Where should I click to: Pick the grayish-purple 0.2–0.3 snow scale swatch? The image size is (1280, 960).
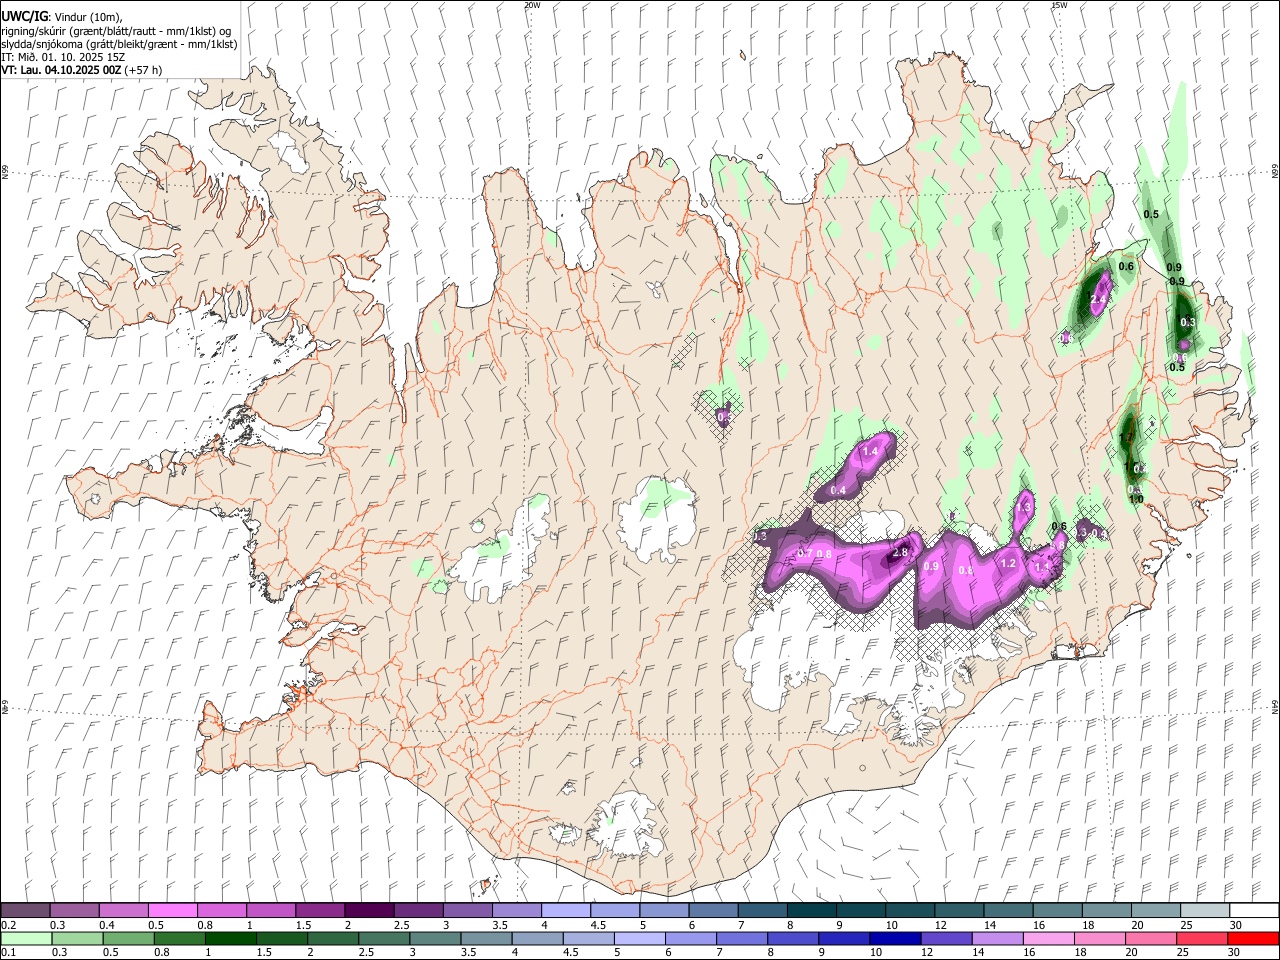(x=26, y=910)
